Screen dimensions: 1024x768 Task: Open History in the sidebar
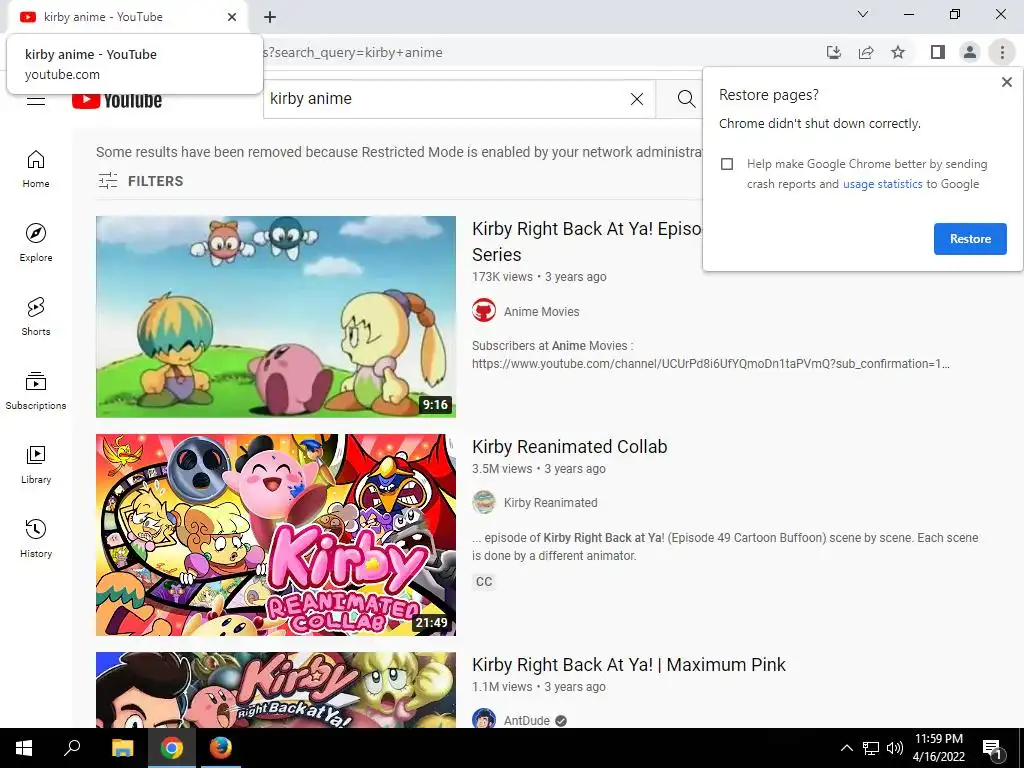[x=36, y=538]
